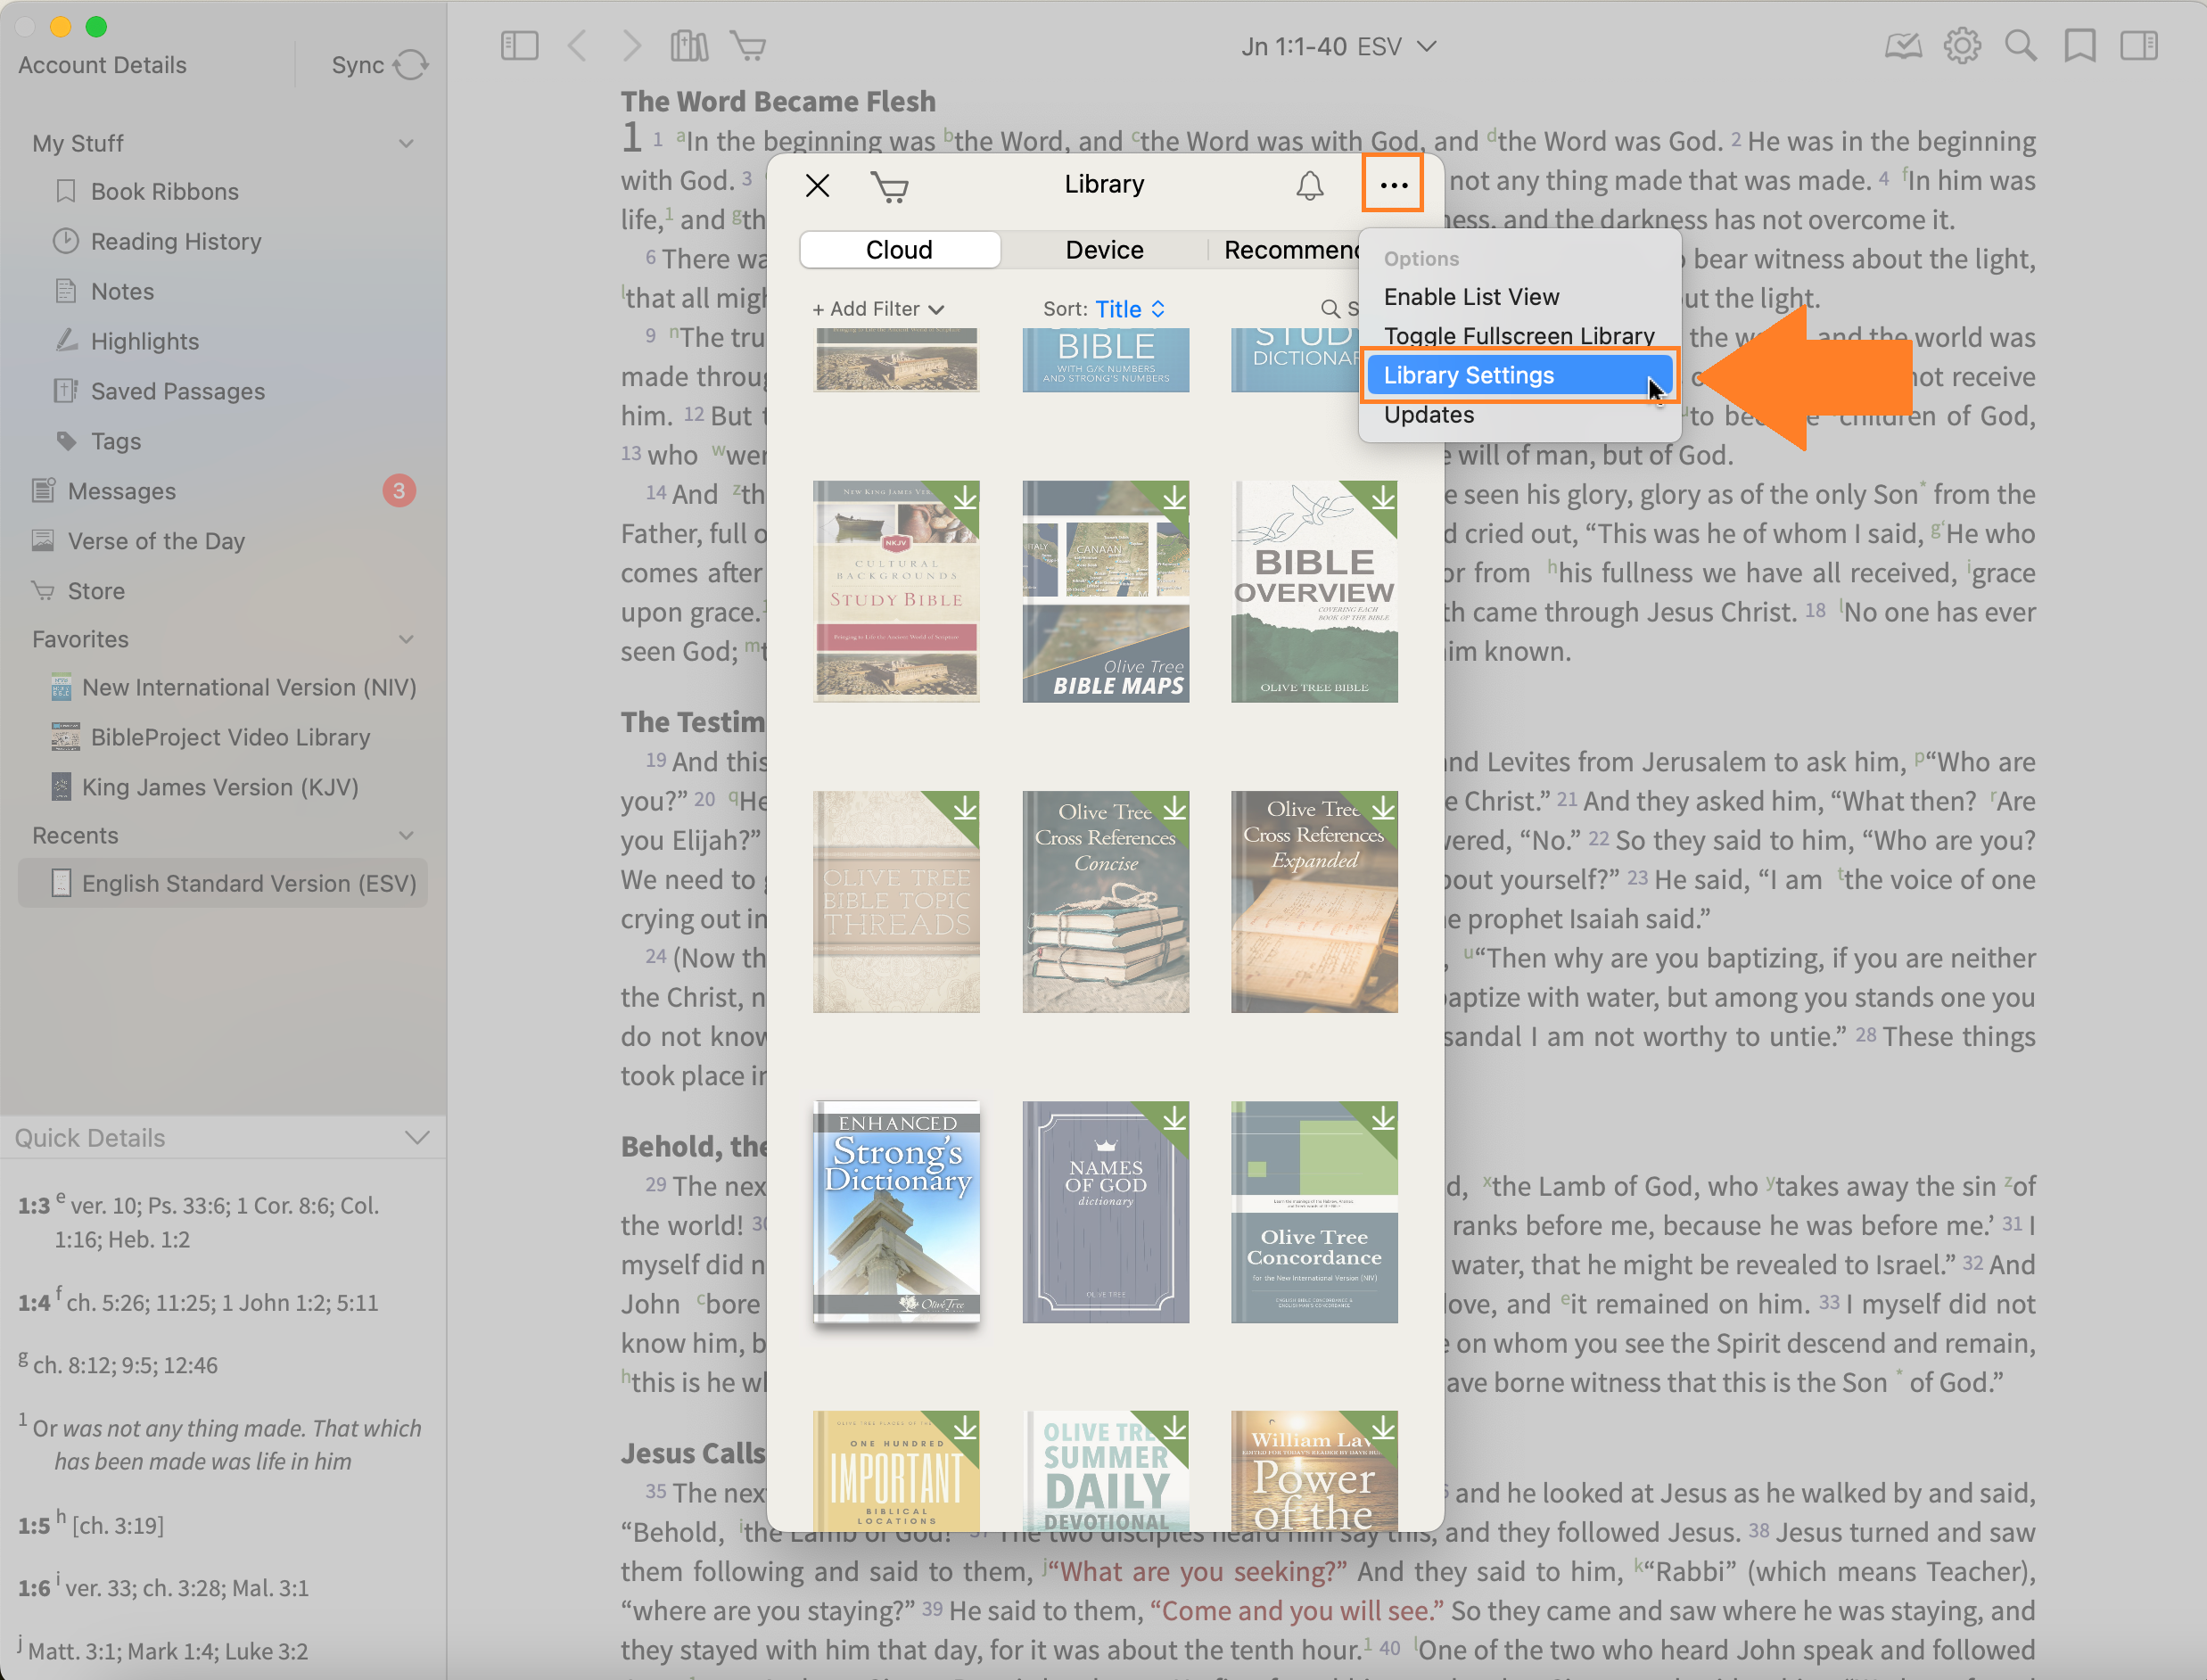Select Toggle Fullscreen Library option
The height and width of the screenshot is (1680, 2207).
click(1518, 336)
